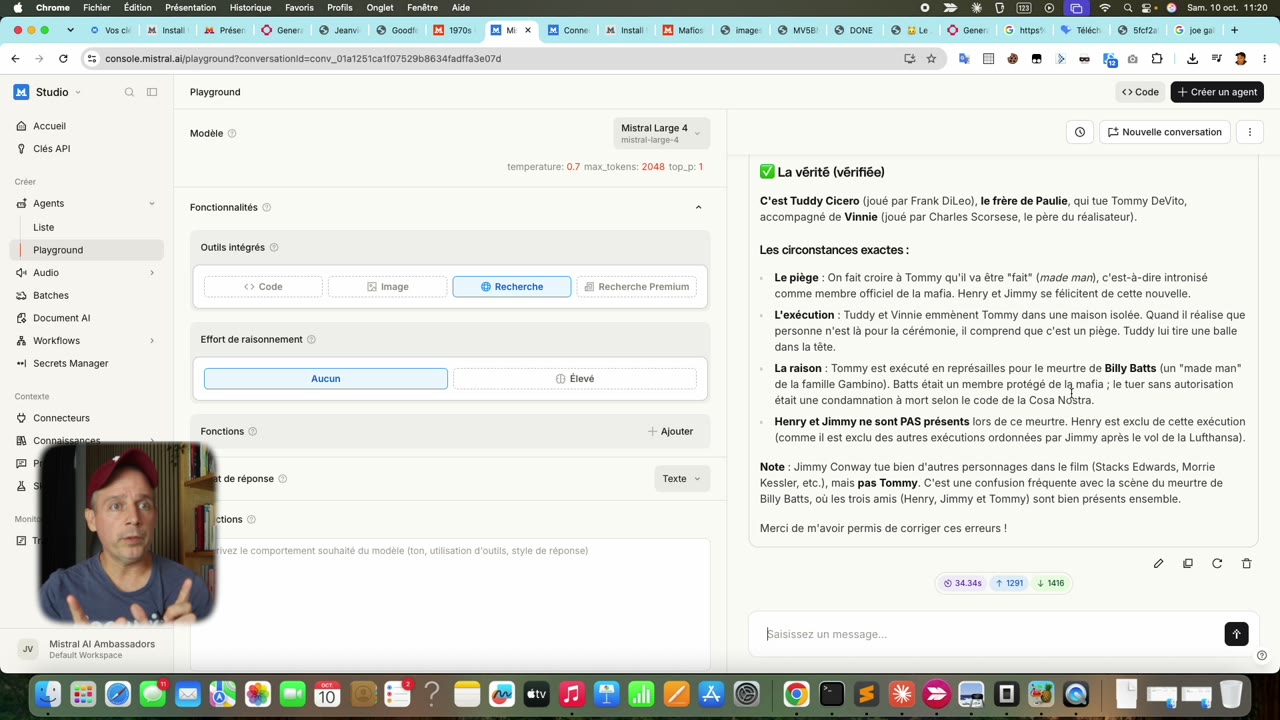Expand the Audio sidebar item

coord(152,273)
